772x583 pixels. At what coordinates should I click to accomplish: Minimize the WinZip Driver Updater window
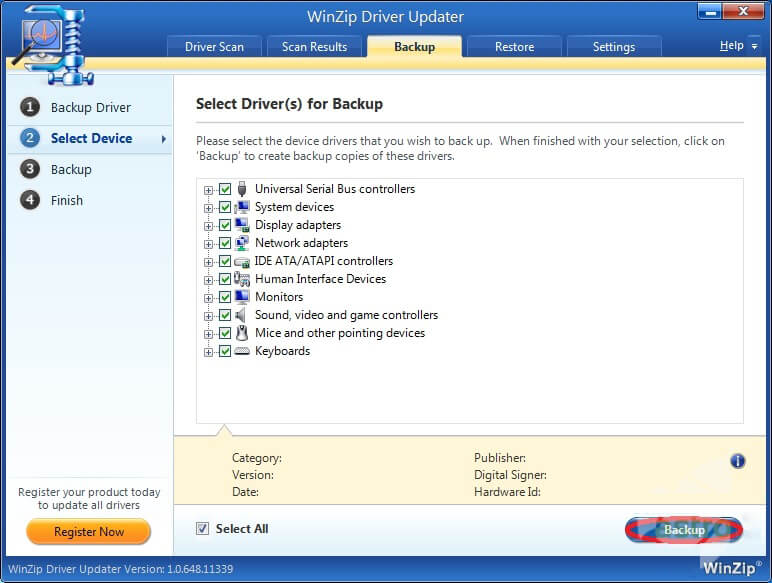710,11
